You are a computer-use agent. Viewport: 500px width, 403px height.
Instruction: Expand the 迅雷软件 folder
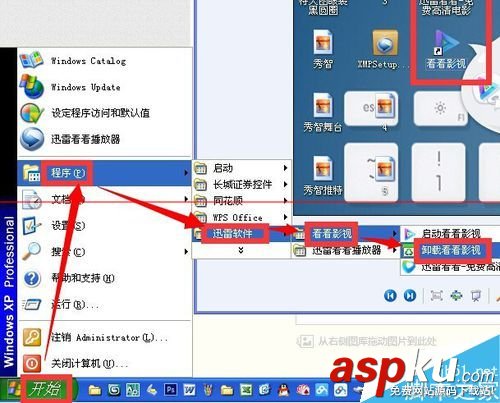point(241,234)
